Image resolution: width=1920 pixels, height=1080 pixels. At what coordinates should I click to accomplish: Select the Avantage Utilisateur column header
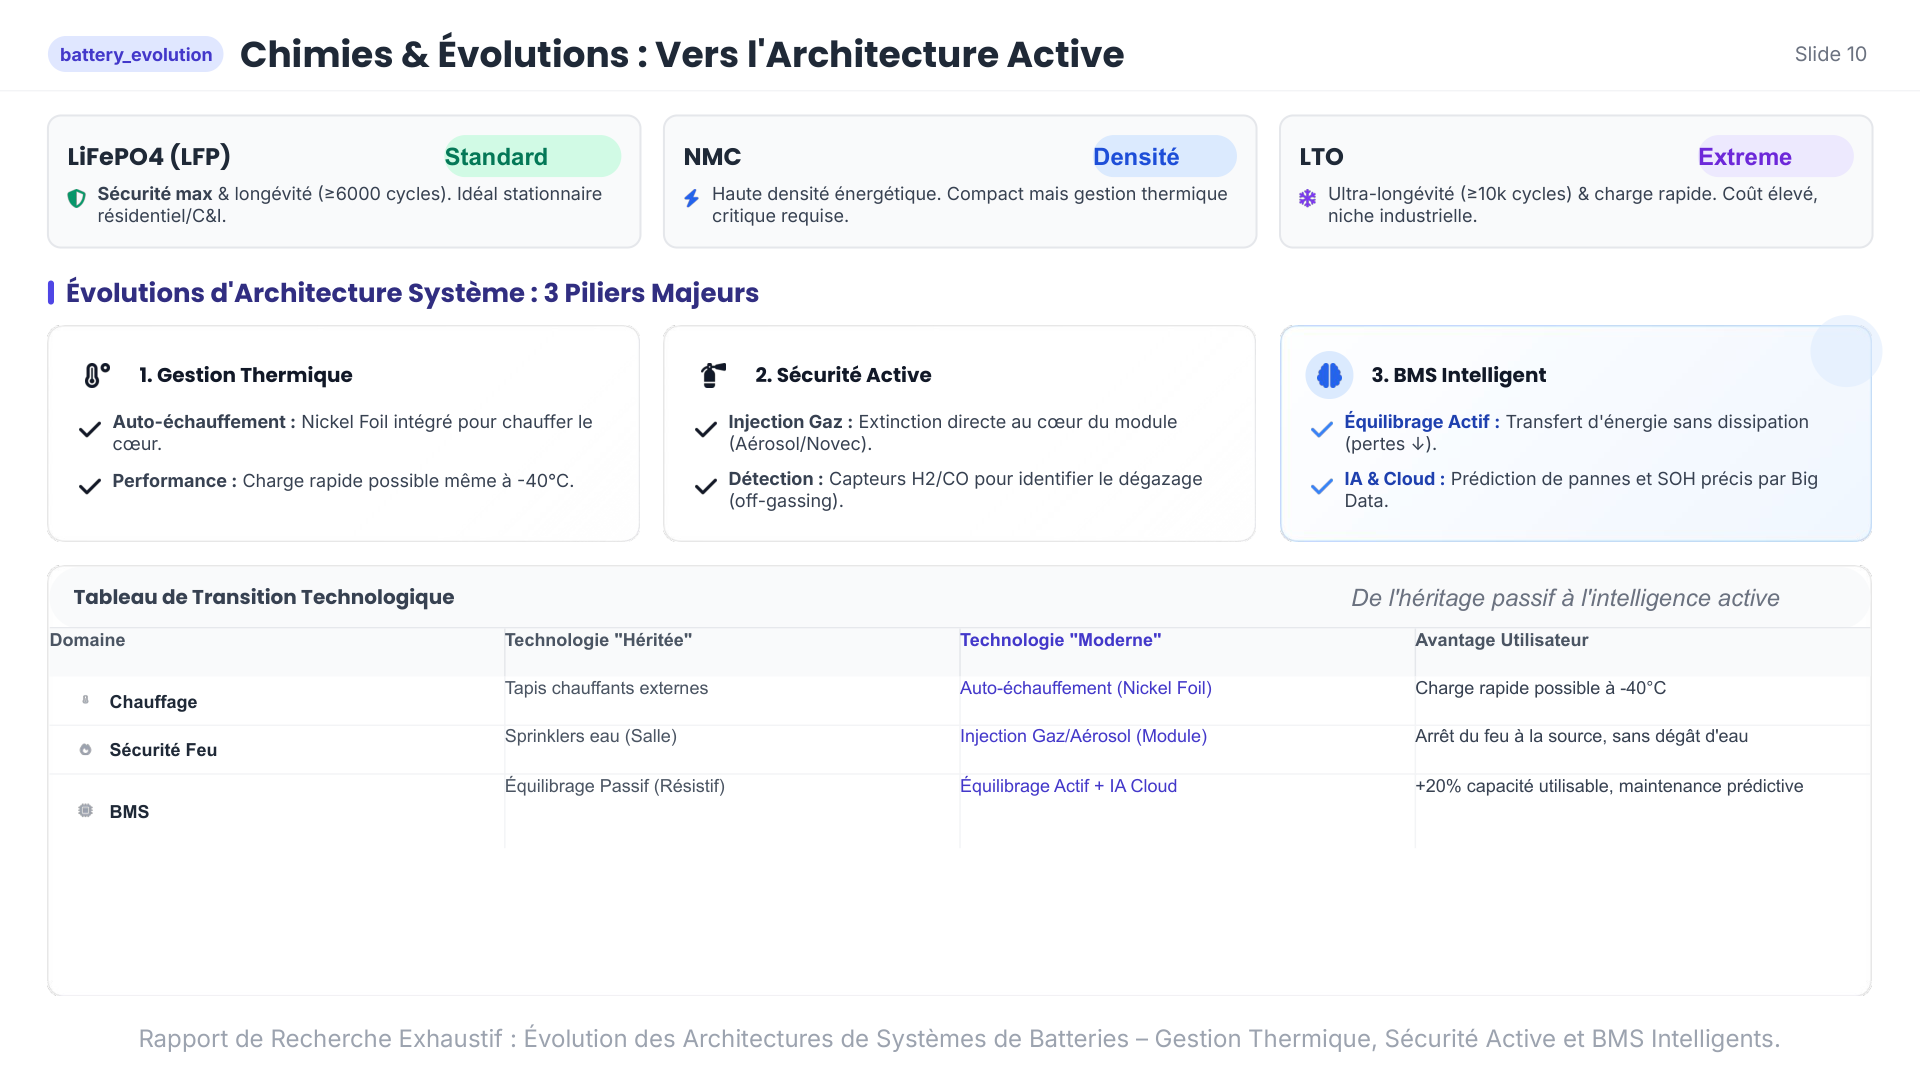tap(1501, 640)
